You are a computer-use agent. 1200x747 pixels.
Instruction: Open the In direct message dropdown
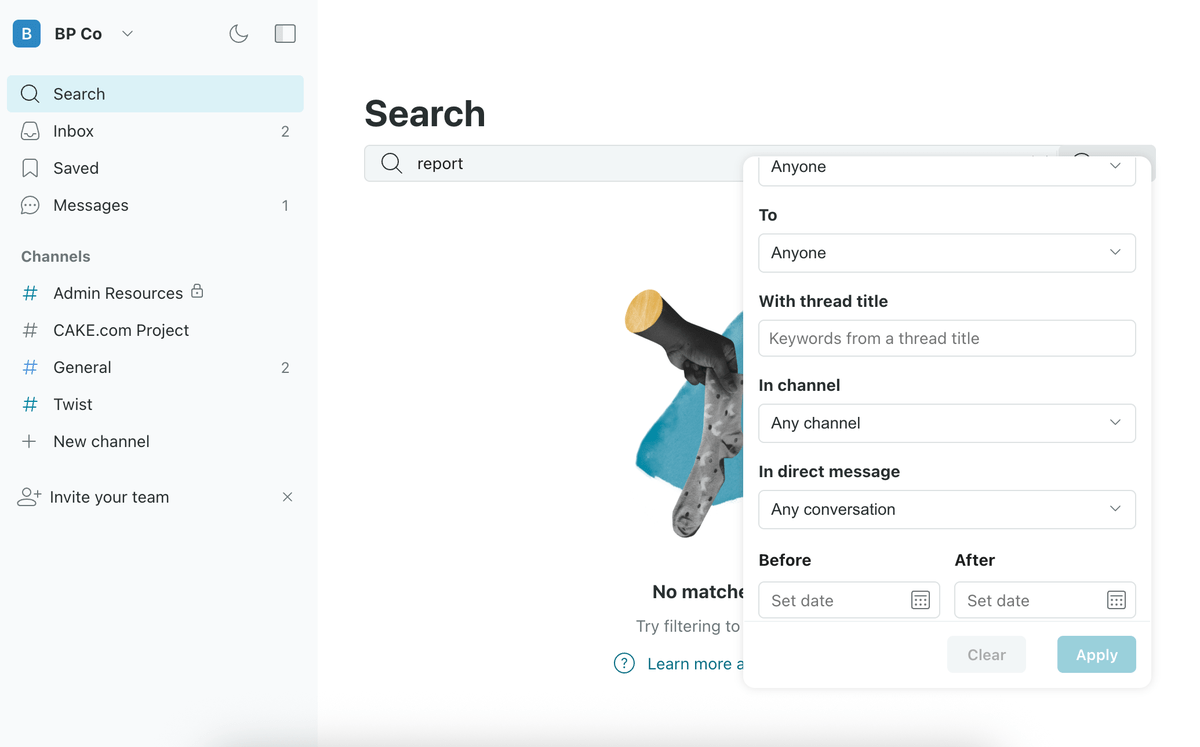[946, 509]
